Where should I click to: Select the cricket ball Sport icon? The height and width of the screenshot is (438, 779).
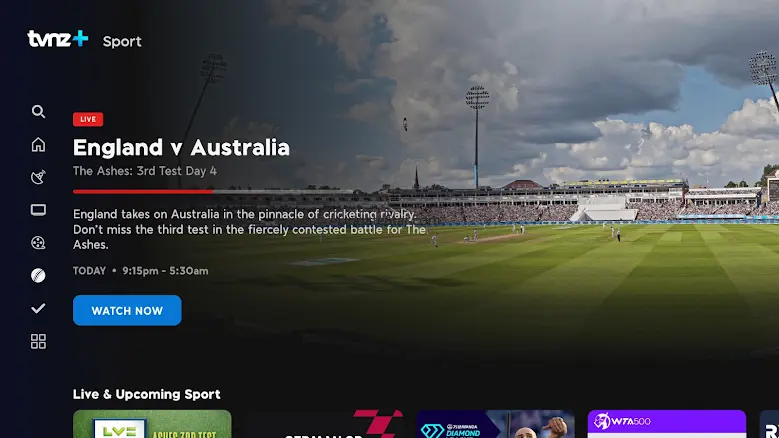[38, 276]
